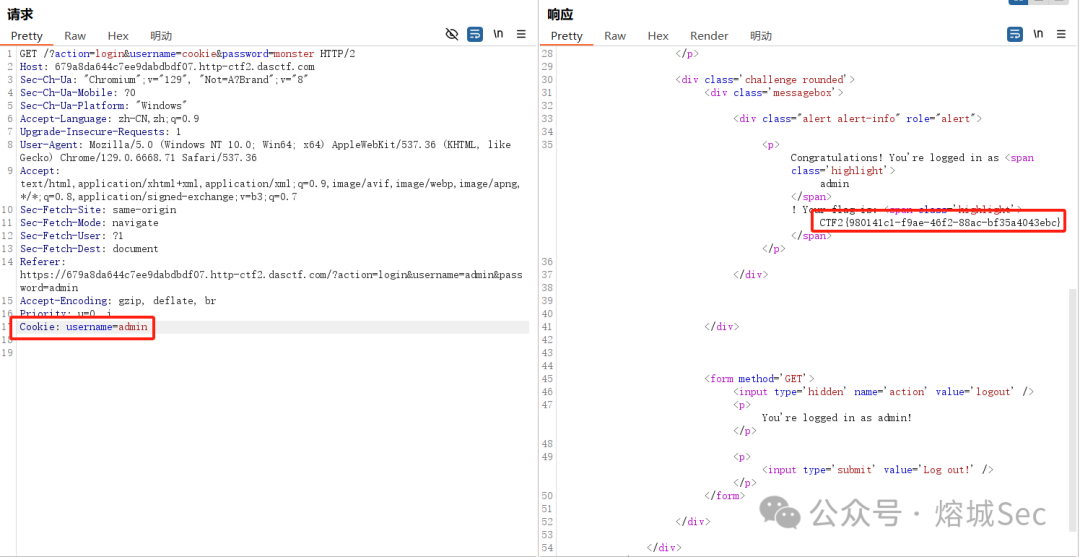
Task: Click "You're logged in as admin!" text
Action: (x=836, y=419)
